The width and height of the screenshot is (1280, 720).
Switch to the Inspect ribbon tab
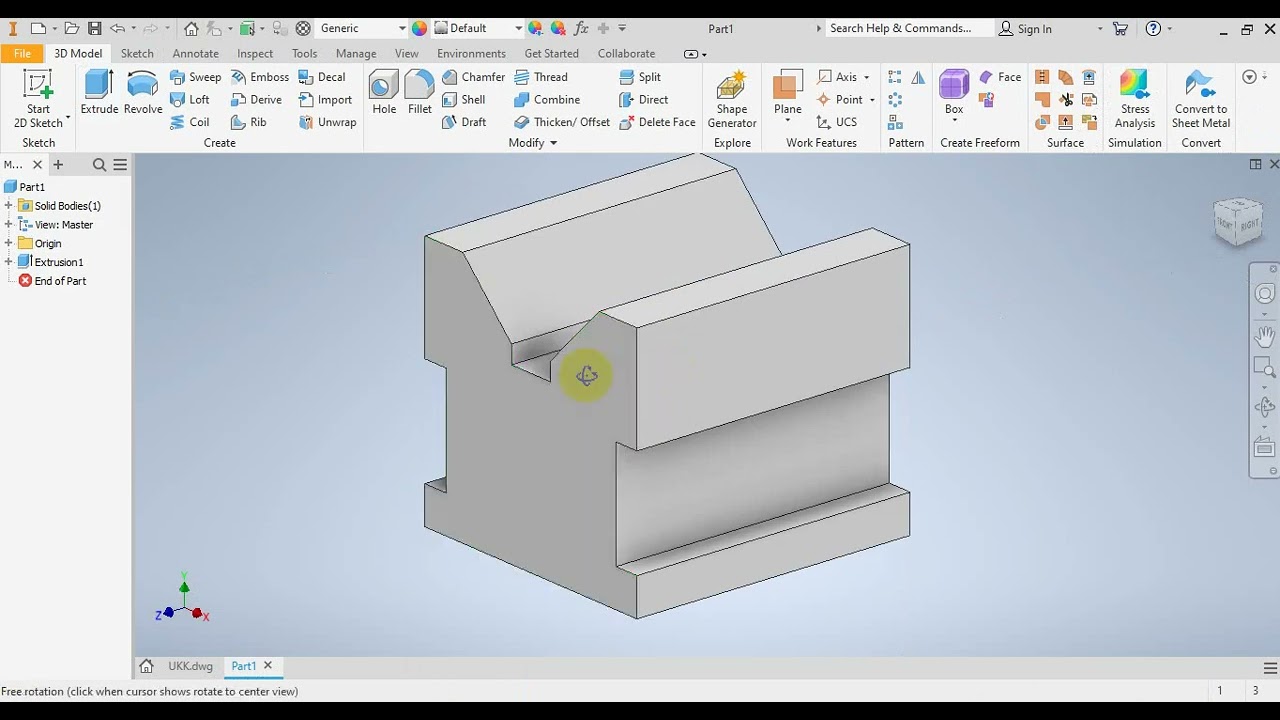[x=255, y=53]
